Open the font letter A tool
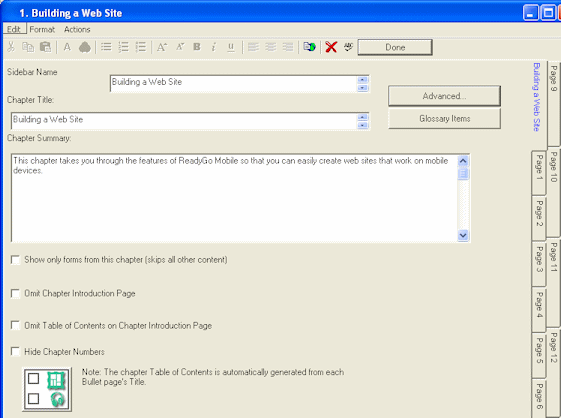The image size is (561, 418). [x=67, y=47]
